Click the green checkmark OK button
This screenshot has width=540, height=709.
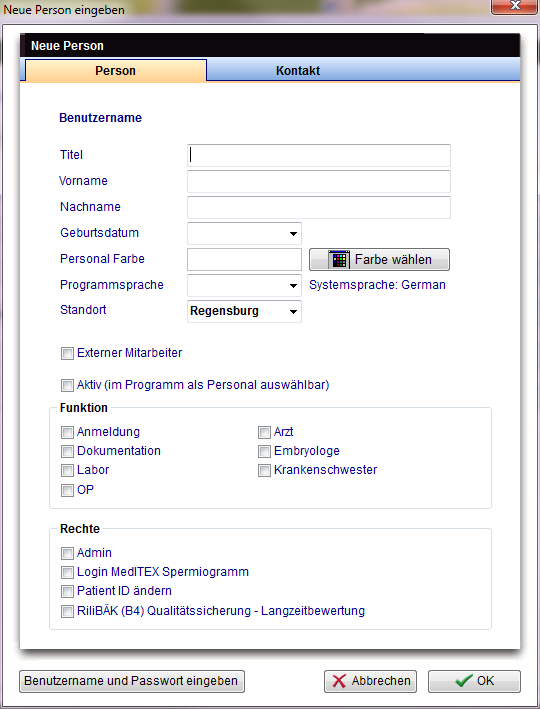pos(474,681)
